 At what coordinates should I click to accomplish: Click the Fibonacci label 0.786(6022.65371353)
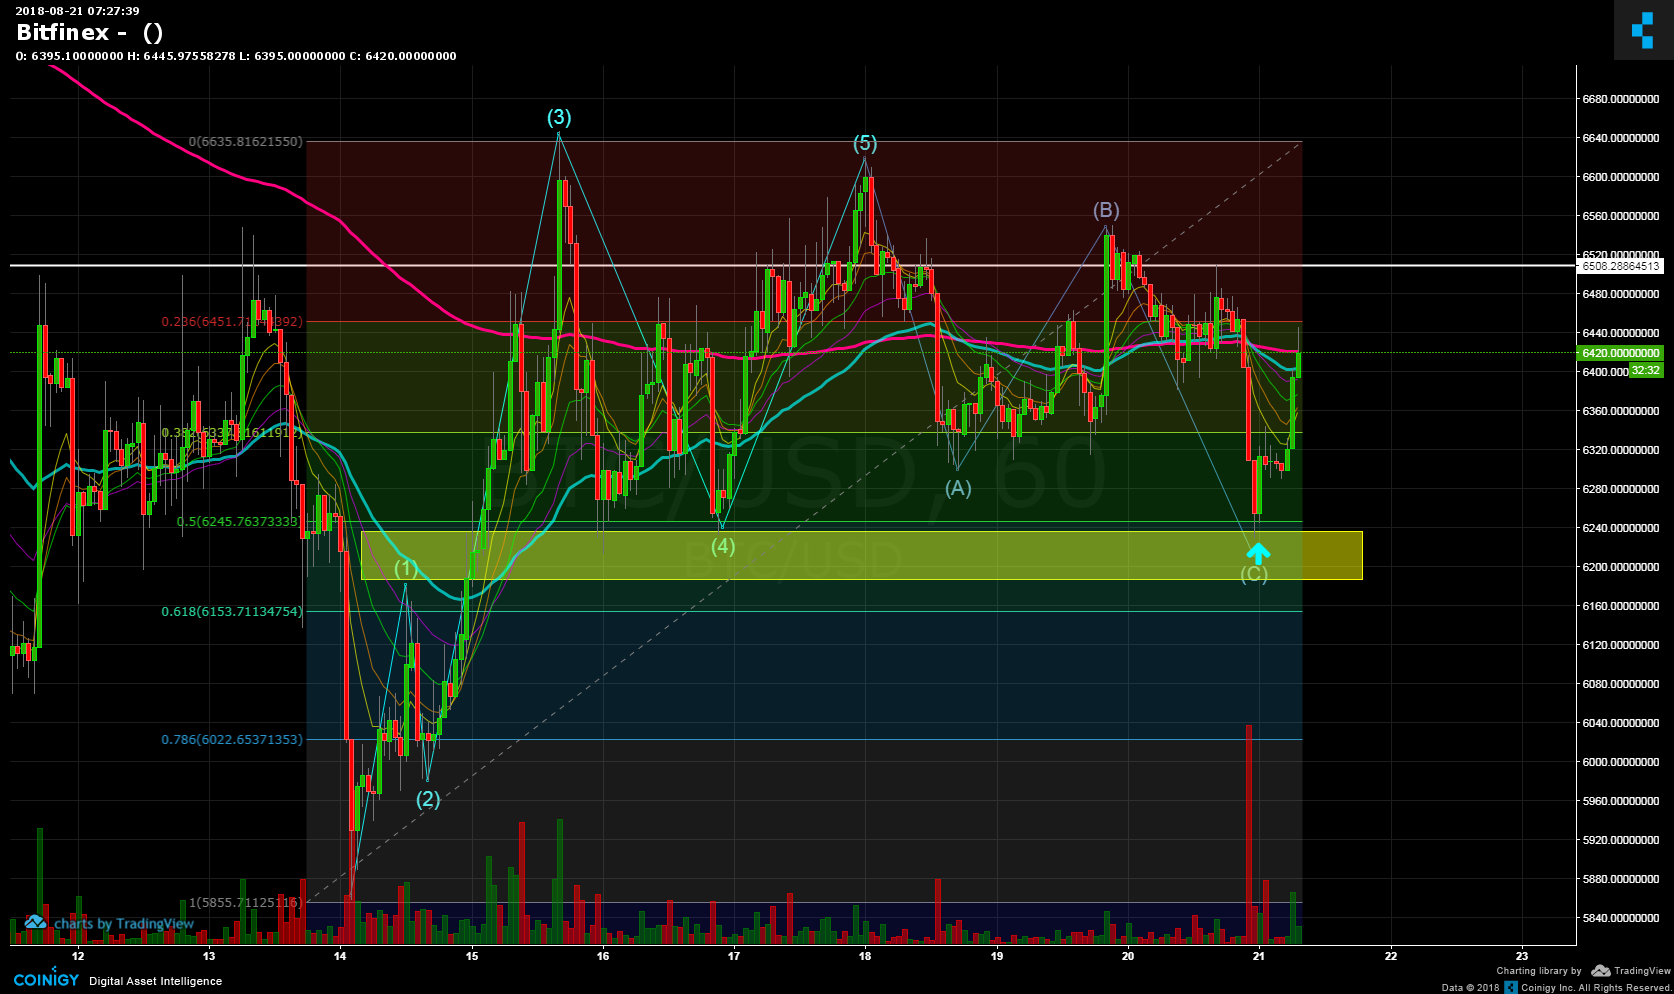(231, 740)
